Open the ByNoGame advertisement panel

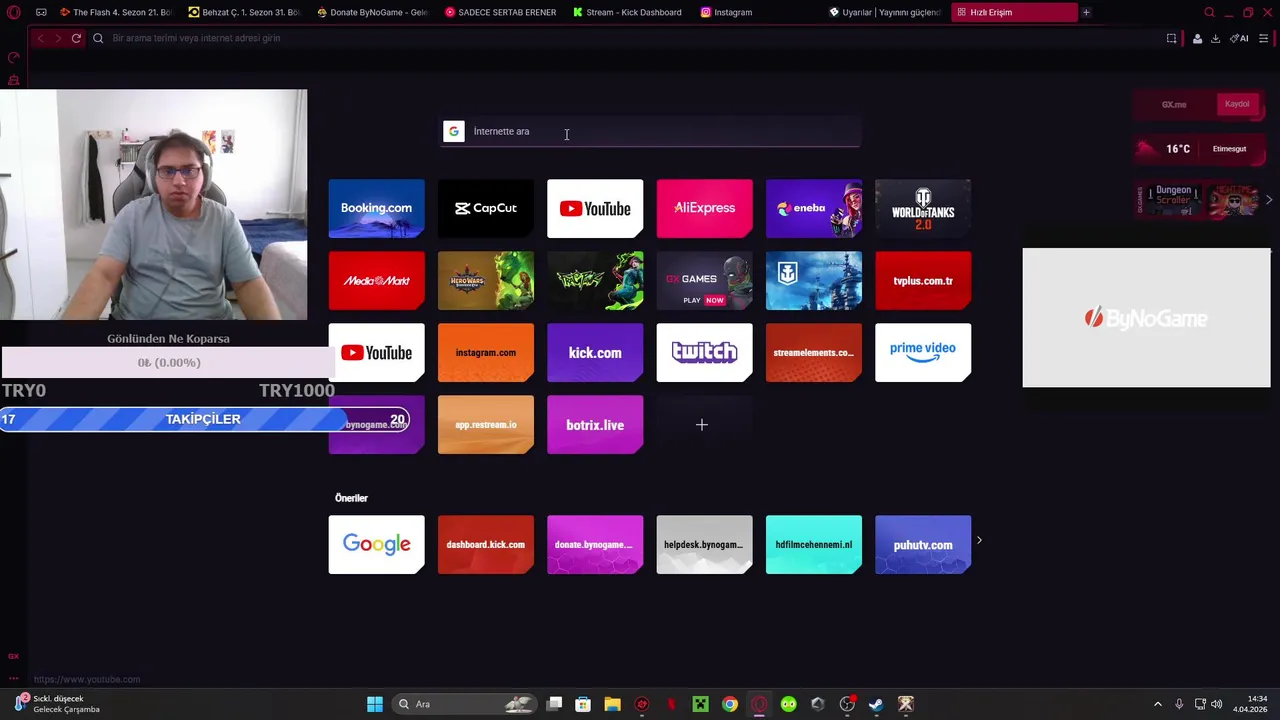[x=1146, y=318]
